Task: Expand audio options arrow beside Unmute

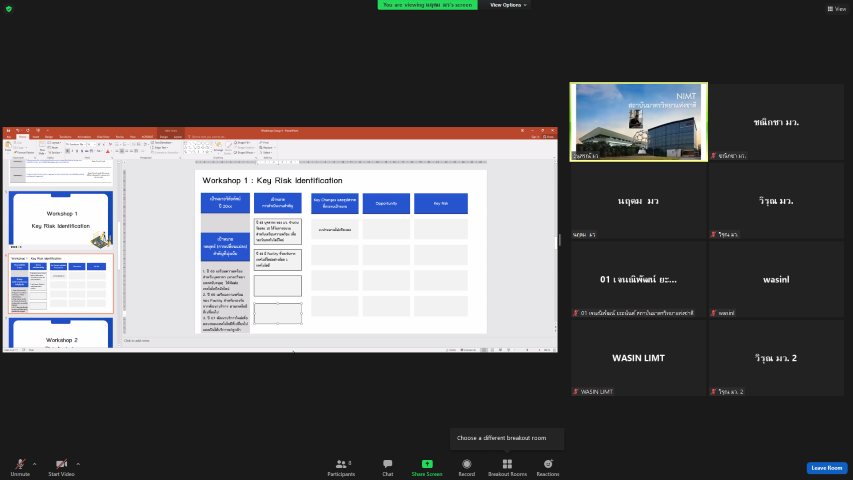Action: coord(35,463)
